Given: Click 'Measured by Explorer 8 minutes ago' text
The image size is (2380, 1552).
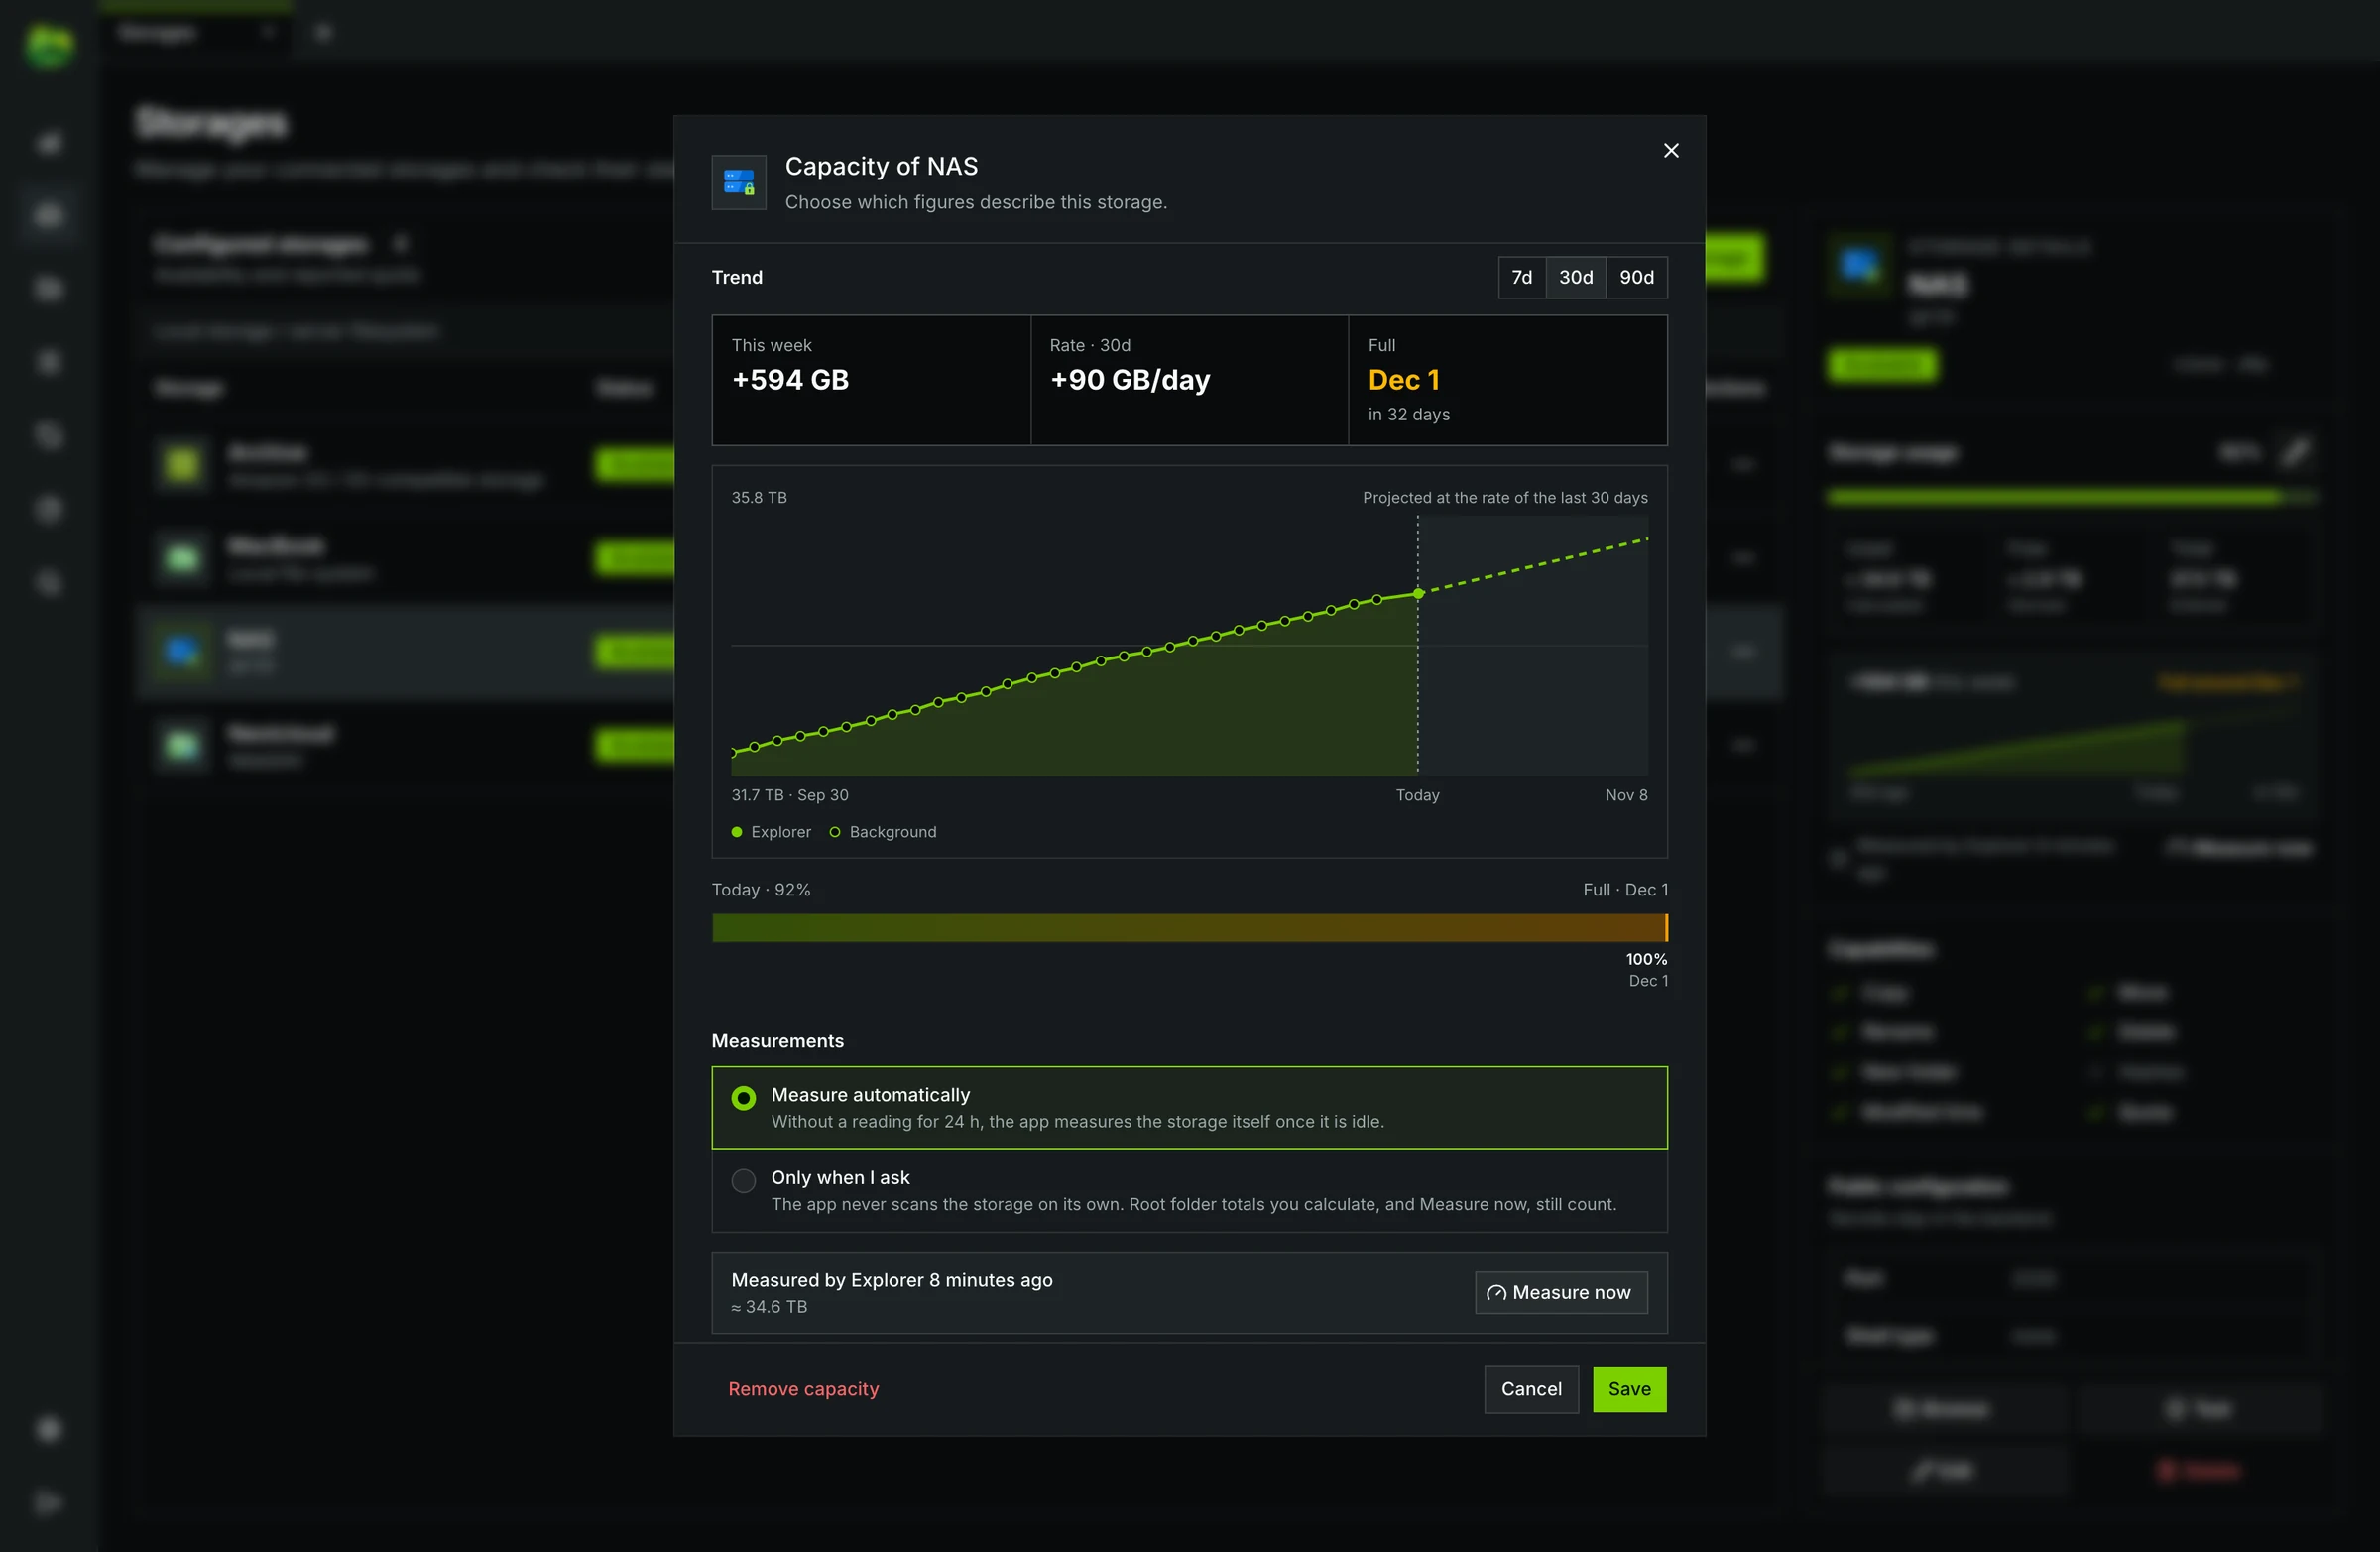Looking at the screenshot, I should [891, 1280].
